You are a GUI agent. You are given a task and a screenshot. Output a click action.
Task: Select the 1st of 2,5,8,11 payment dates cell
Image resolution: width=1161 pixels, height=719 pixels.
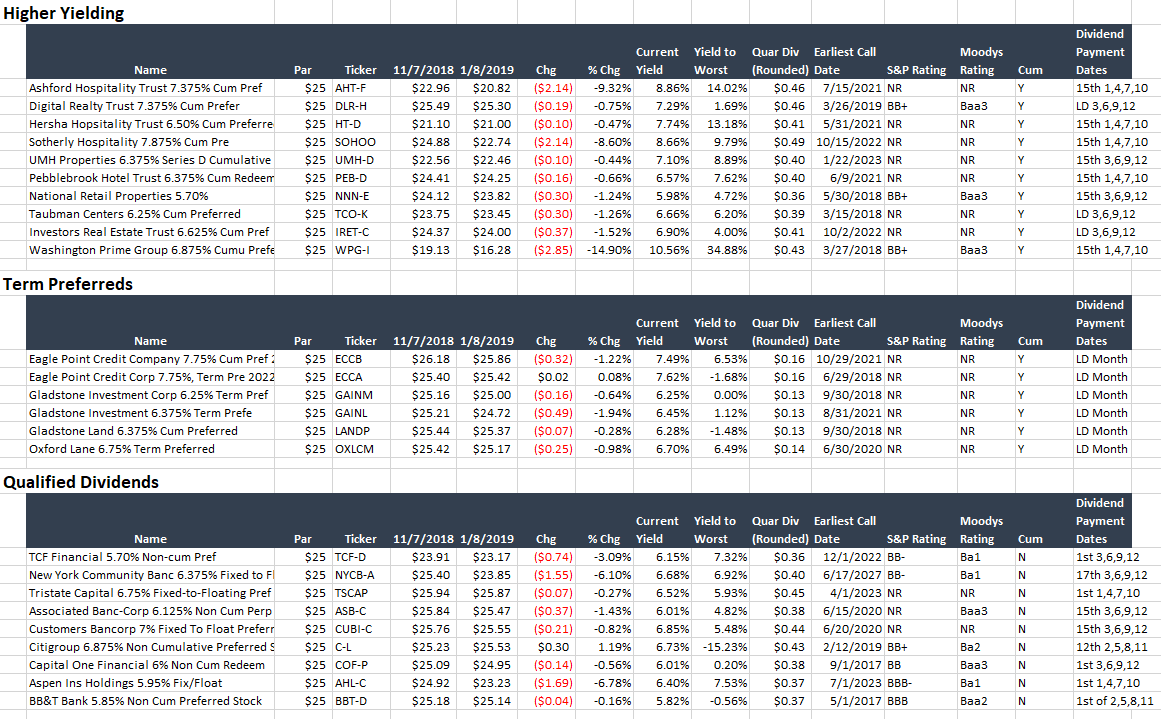[1114, 701]
